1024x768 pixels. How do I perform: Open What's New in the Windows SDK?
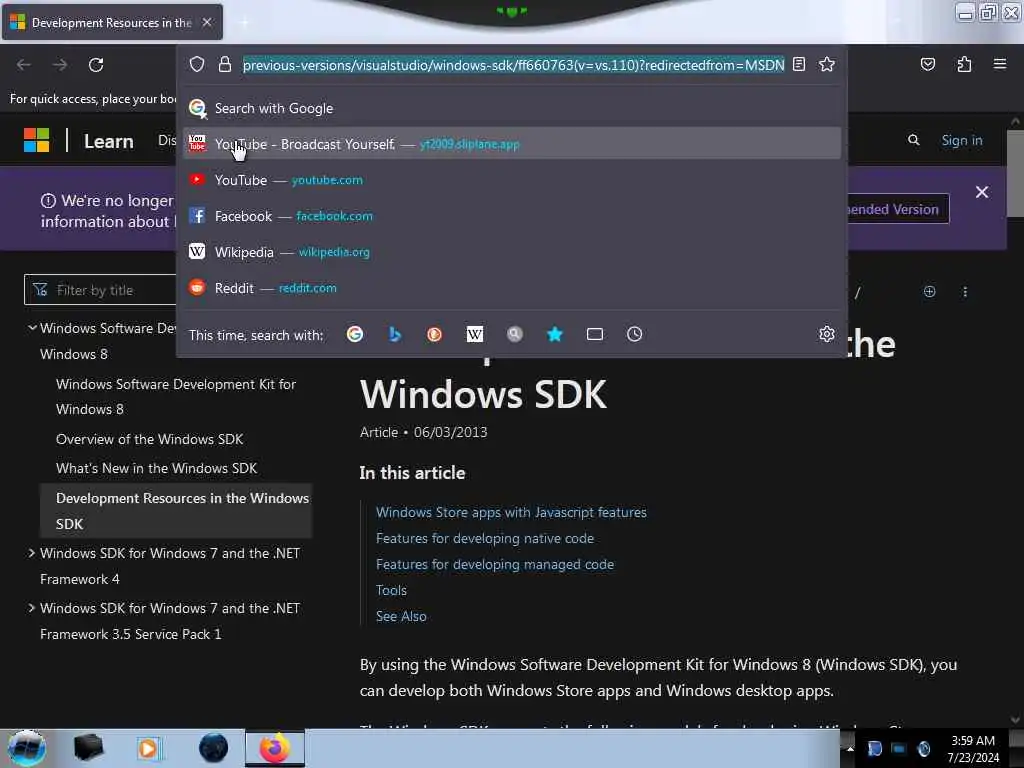pos(156,468)
